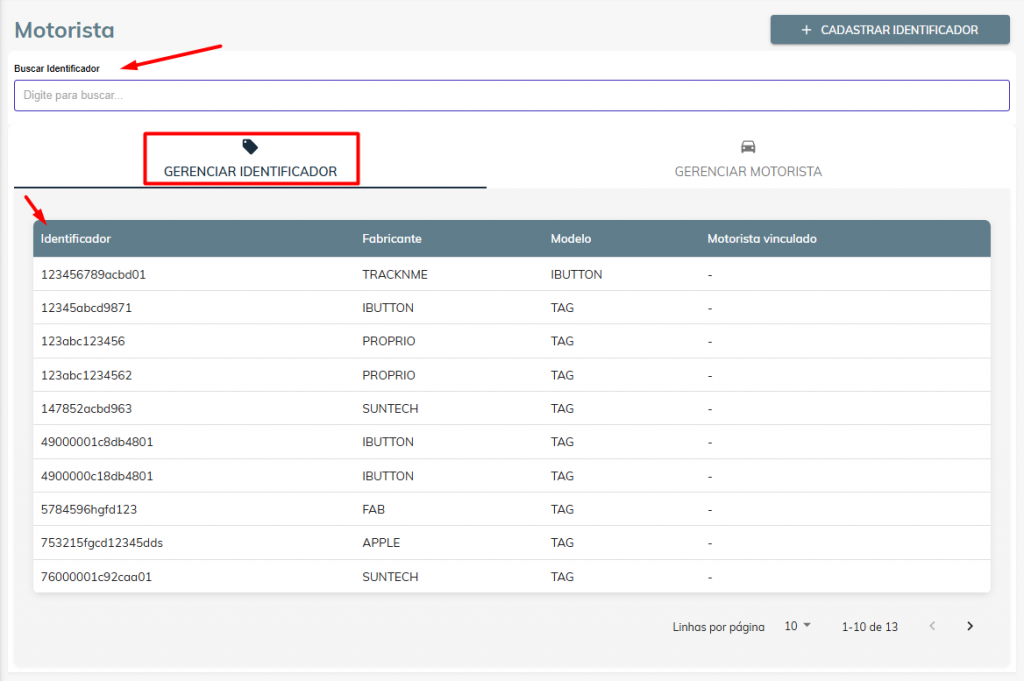Click the tag icon above Gerenciar Identificador
Screen dimensions: 1024x681
point(250,146)
